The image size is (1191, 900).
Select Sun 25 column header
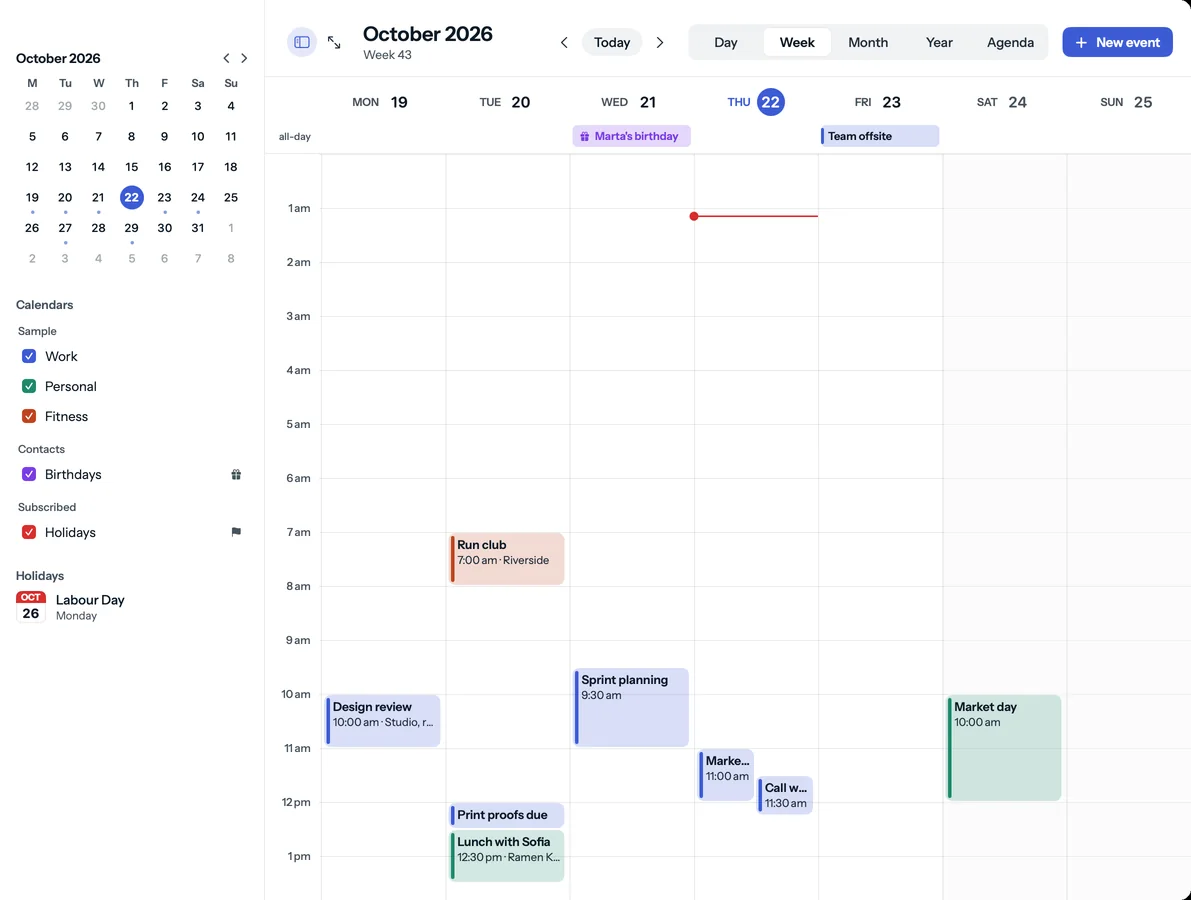click(1126, 102)
